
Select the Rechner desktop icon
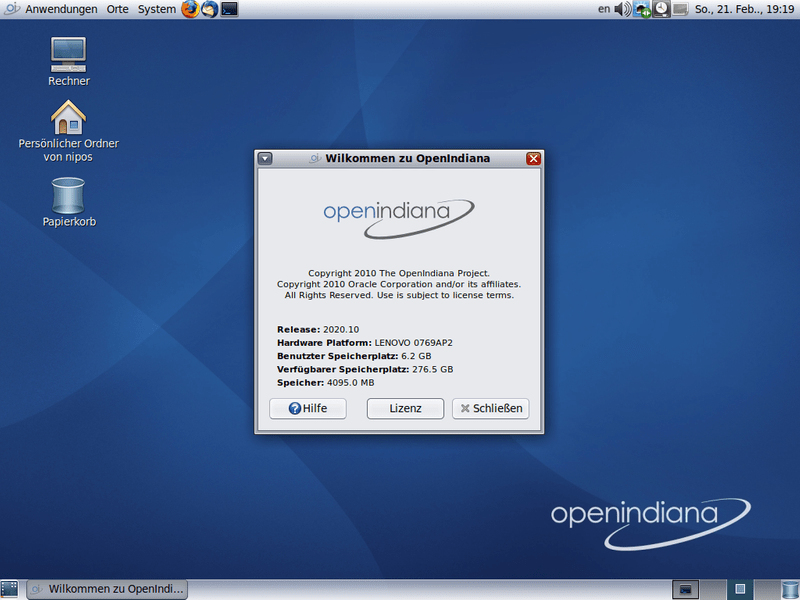pos(68,62)
